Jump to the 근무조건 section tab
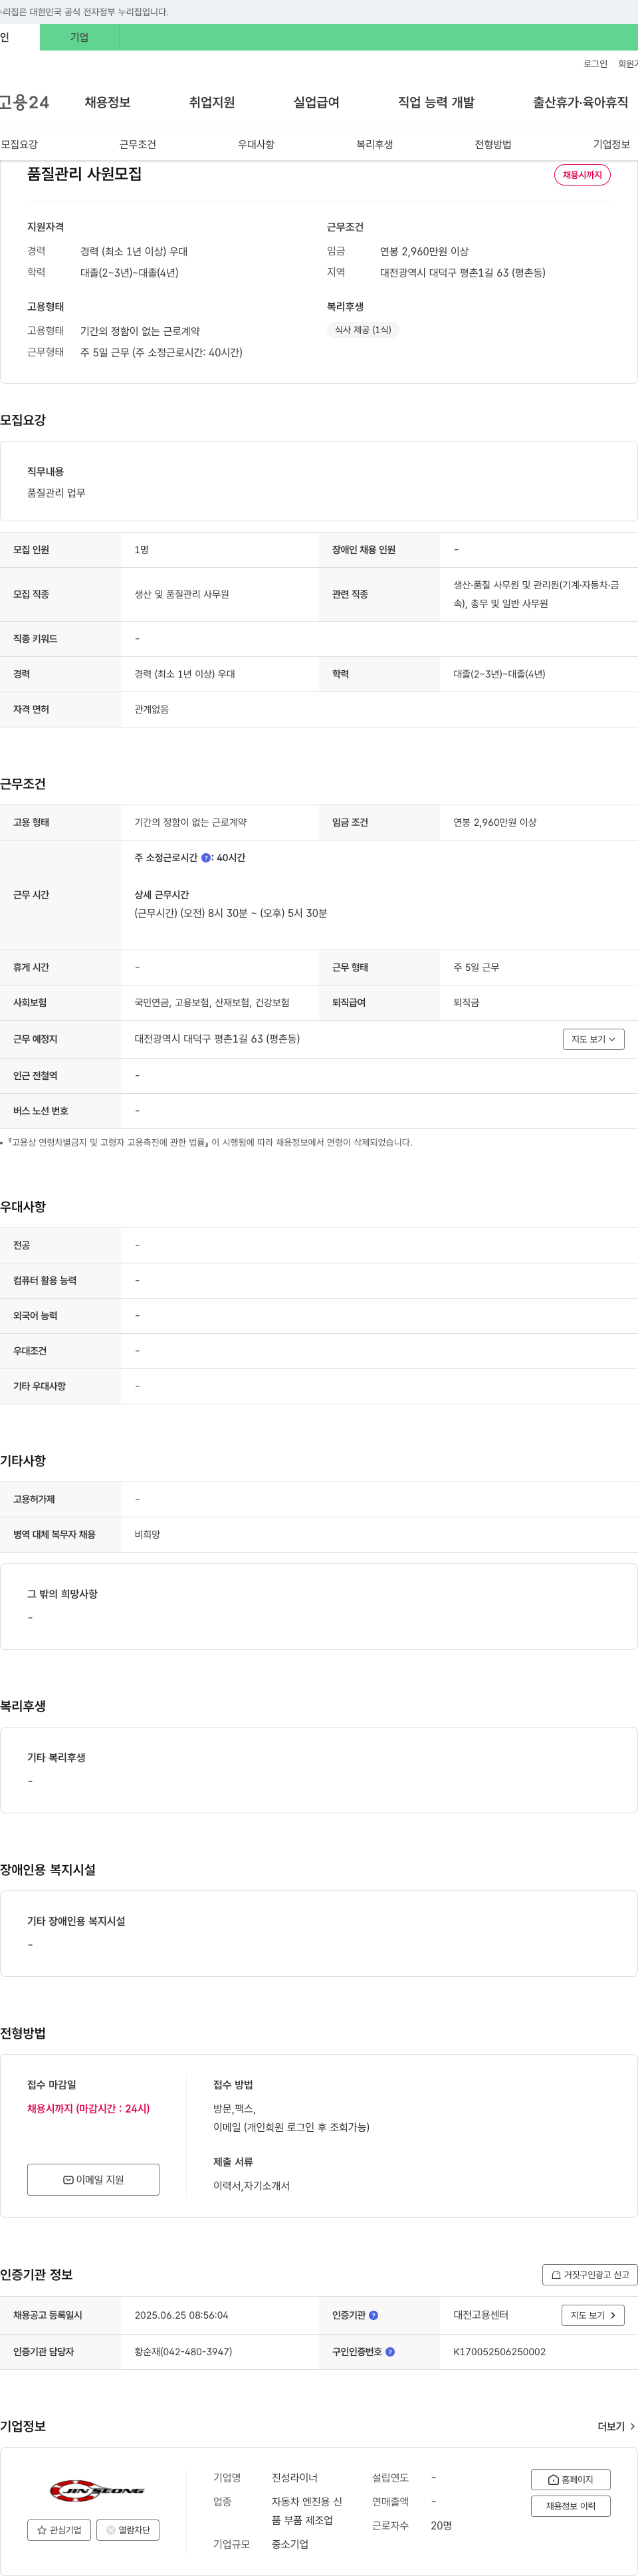The width and height of the screenshot is (638, 2576). coord(137,144)
